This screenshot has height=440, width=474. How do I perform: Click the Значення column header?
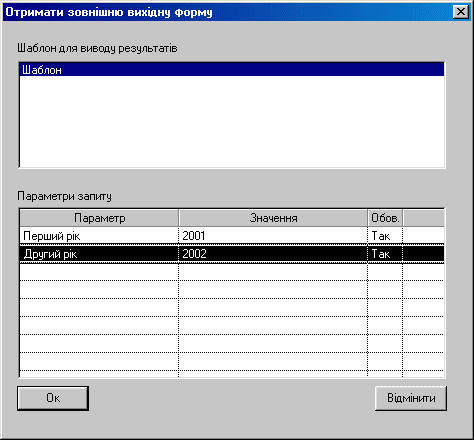[273, 218]
